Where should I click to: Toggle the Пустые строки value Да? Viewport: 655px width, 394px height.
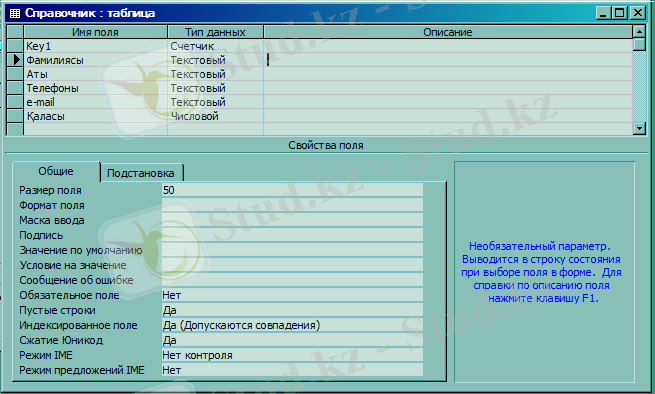click(292, 310)
